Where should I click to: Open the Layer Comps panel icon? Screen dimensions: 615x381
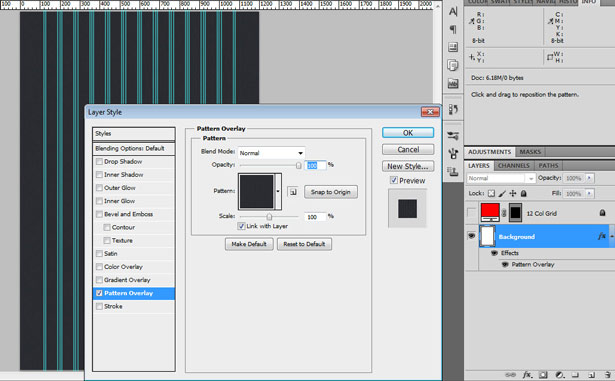click(453, 47)
